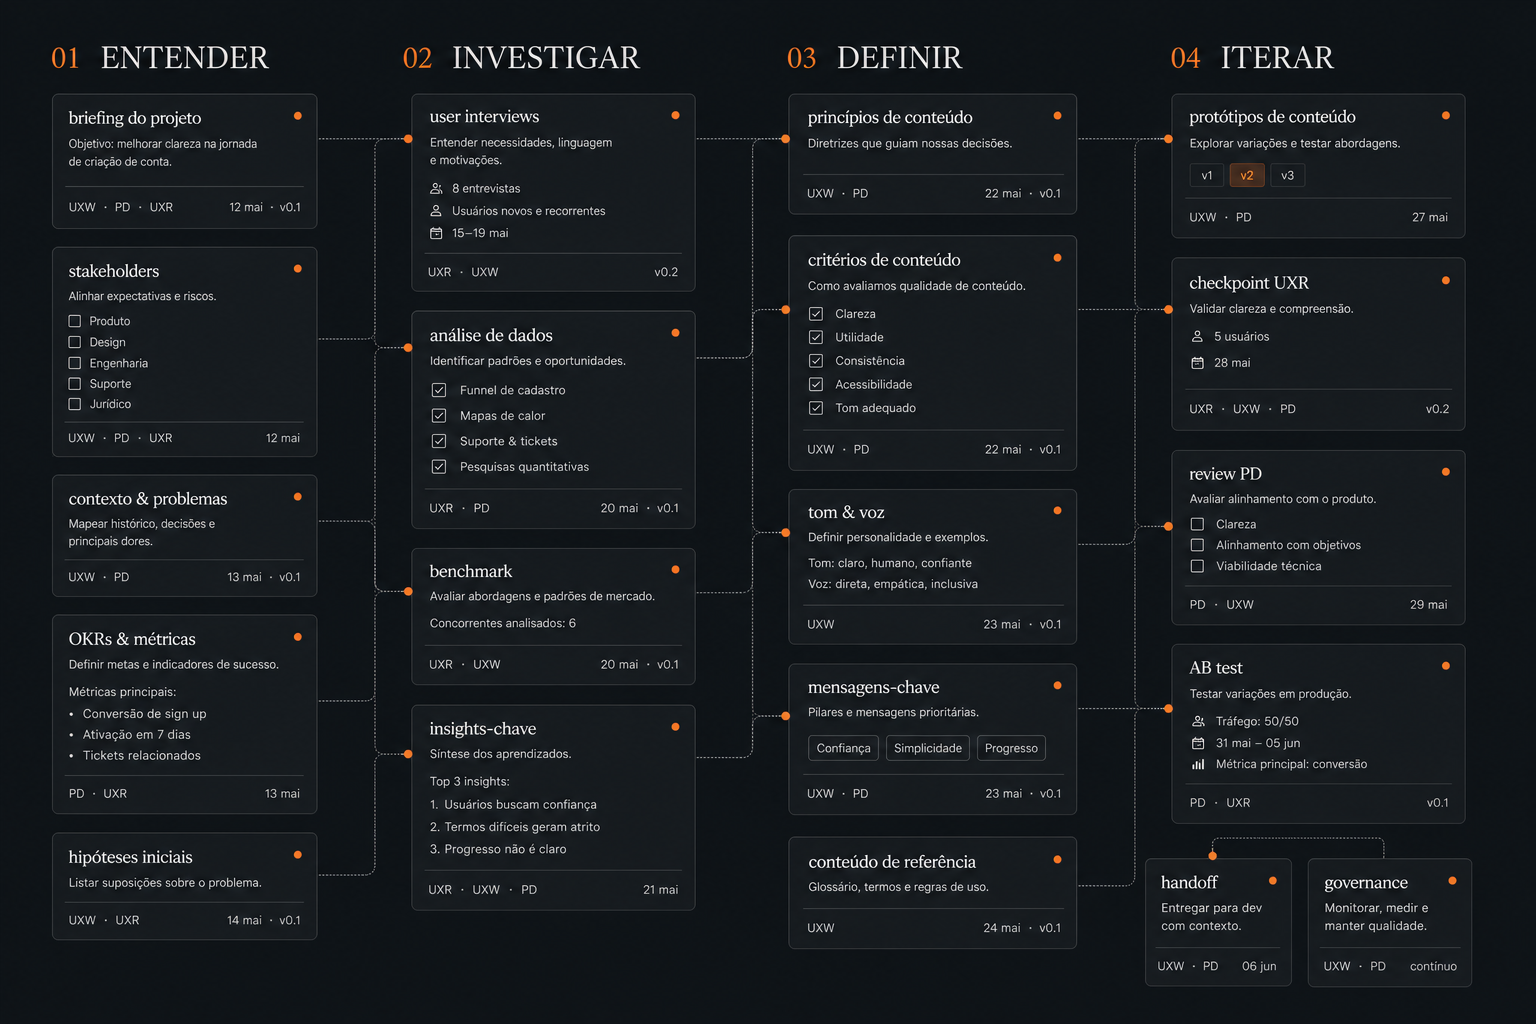Open the governance card

[1390, 923]
